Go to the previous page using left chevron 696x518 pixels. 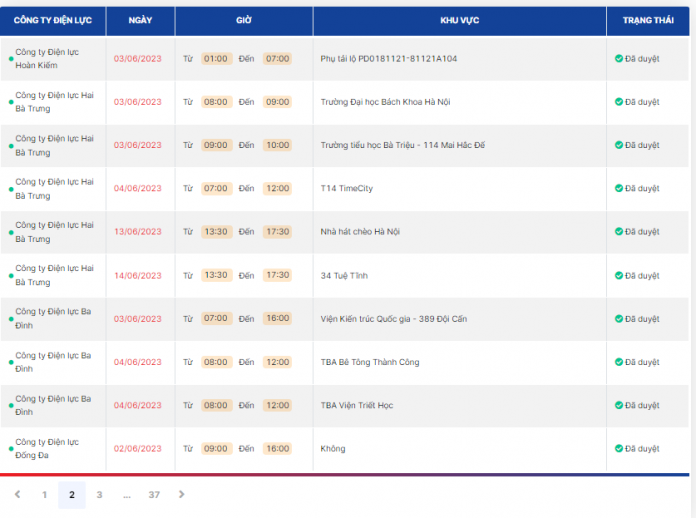[17, 494]
